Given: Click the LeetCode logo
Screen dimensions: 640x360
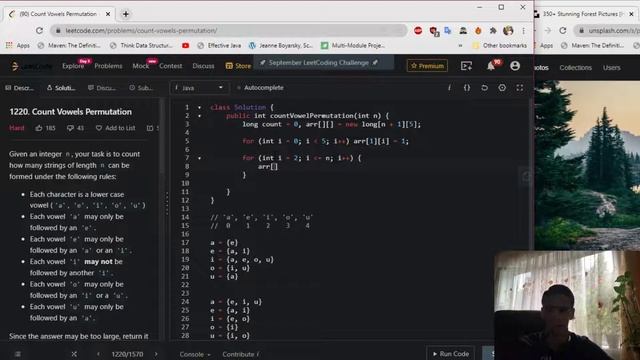Looking at the screenshot, I should coord(32,66).
